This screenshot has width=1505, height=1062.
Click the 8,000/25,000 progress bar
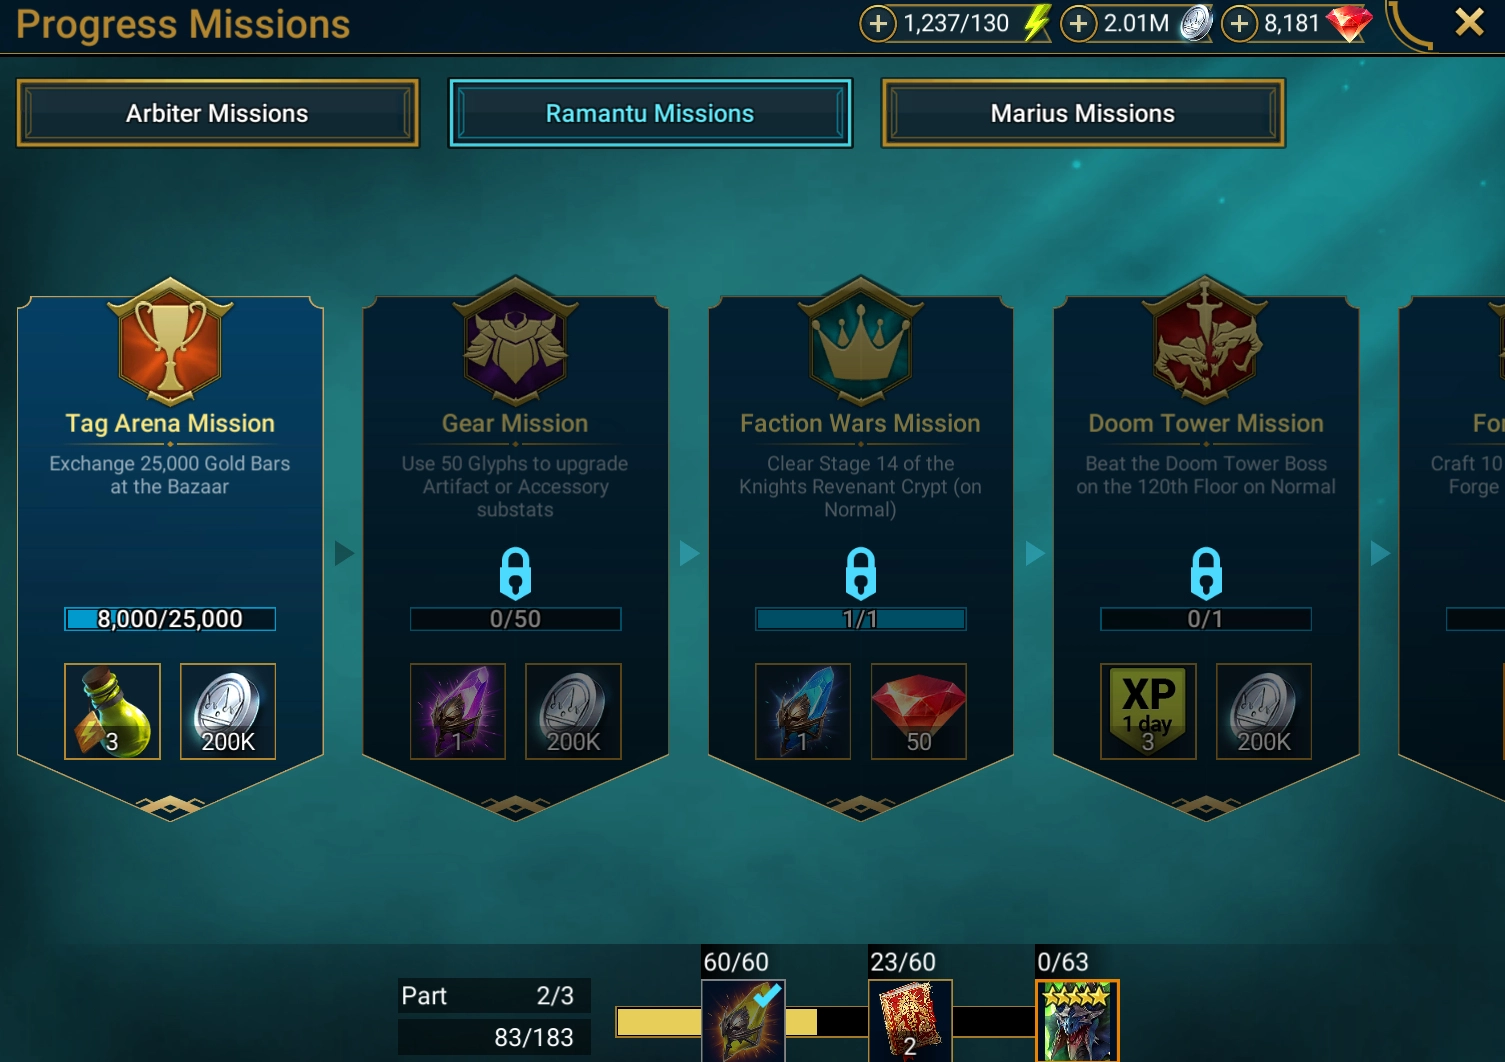[x=170, y=619]
